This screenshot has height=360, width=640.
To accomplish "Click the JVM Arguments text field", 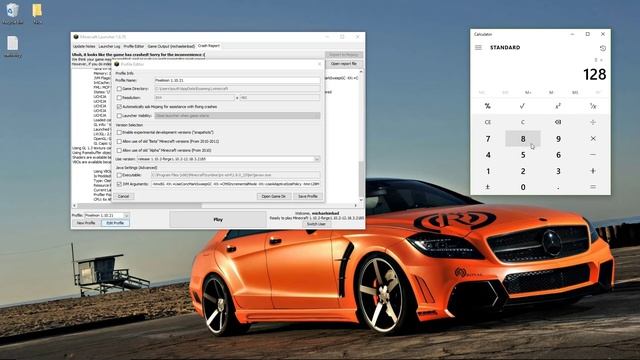I will click(x=236, y=184).
